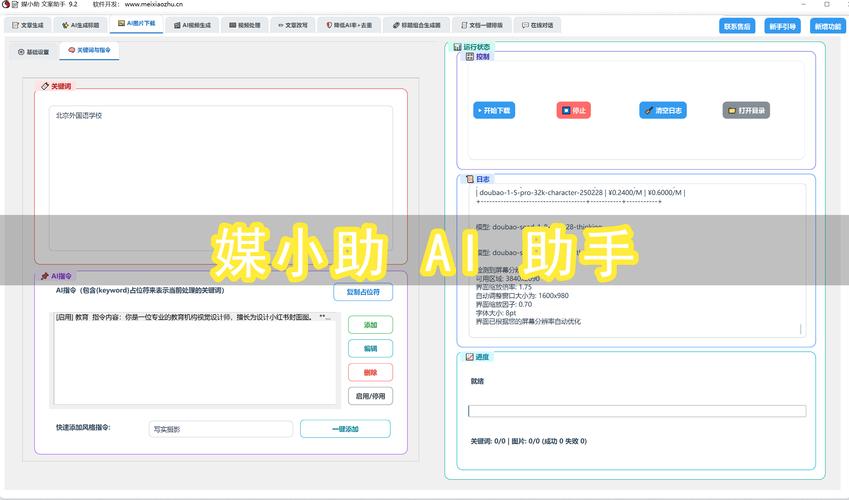The width and height of the screenshot is (849, 500).
Task: Click the AI视频生成 tab's clapboard icon
Action: click(x=177, y=25)
